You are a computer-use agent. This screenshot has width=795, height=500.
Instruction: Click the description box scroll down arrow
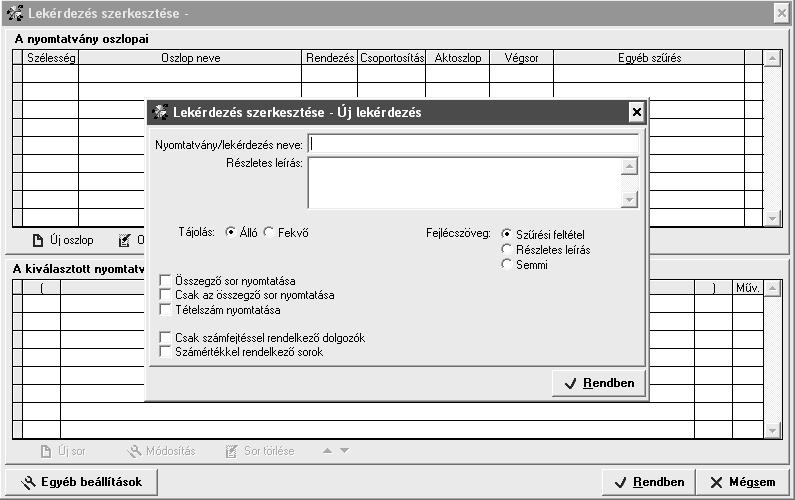[x=629, y=200]
